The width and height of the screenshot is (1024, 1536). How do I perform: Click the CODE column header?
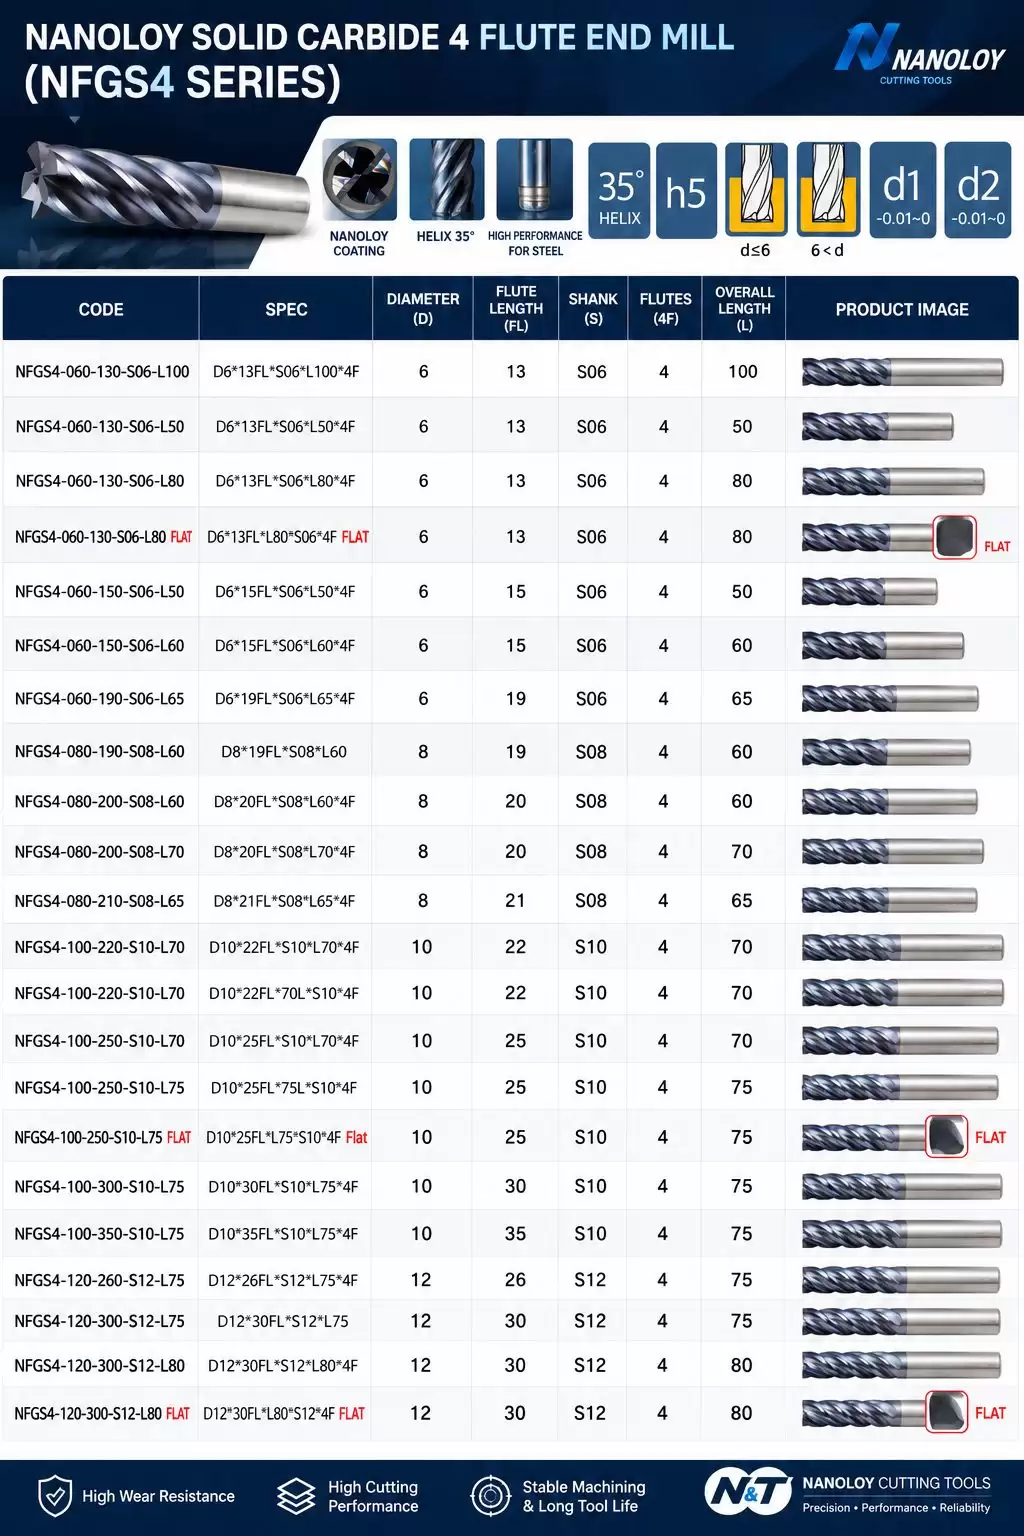pyautogui.click(x=101, y=309)
